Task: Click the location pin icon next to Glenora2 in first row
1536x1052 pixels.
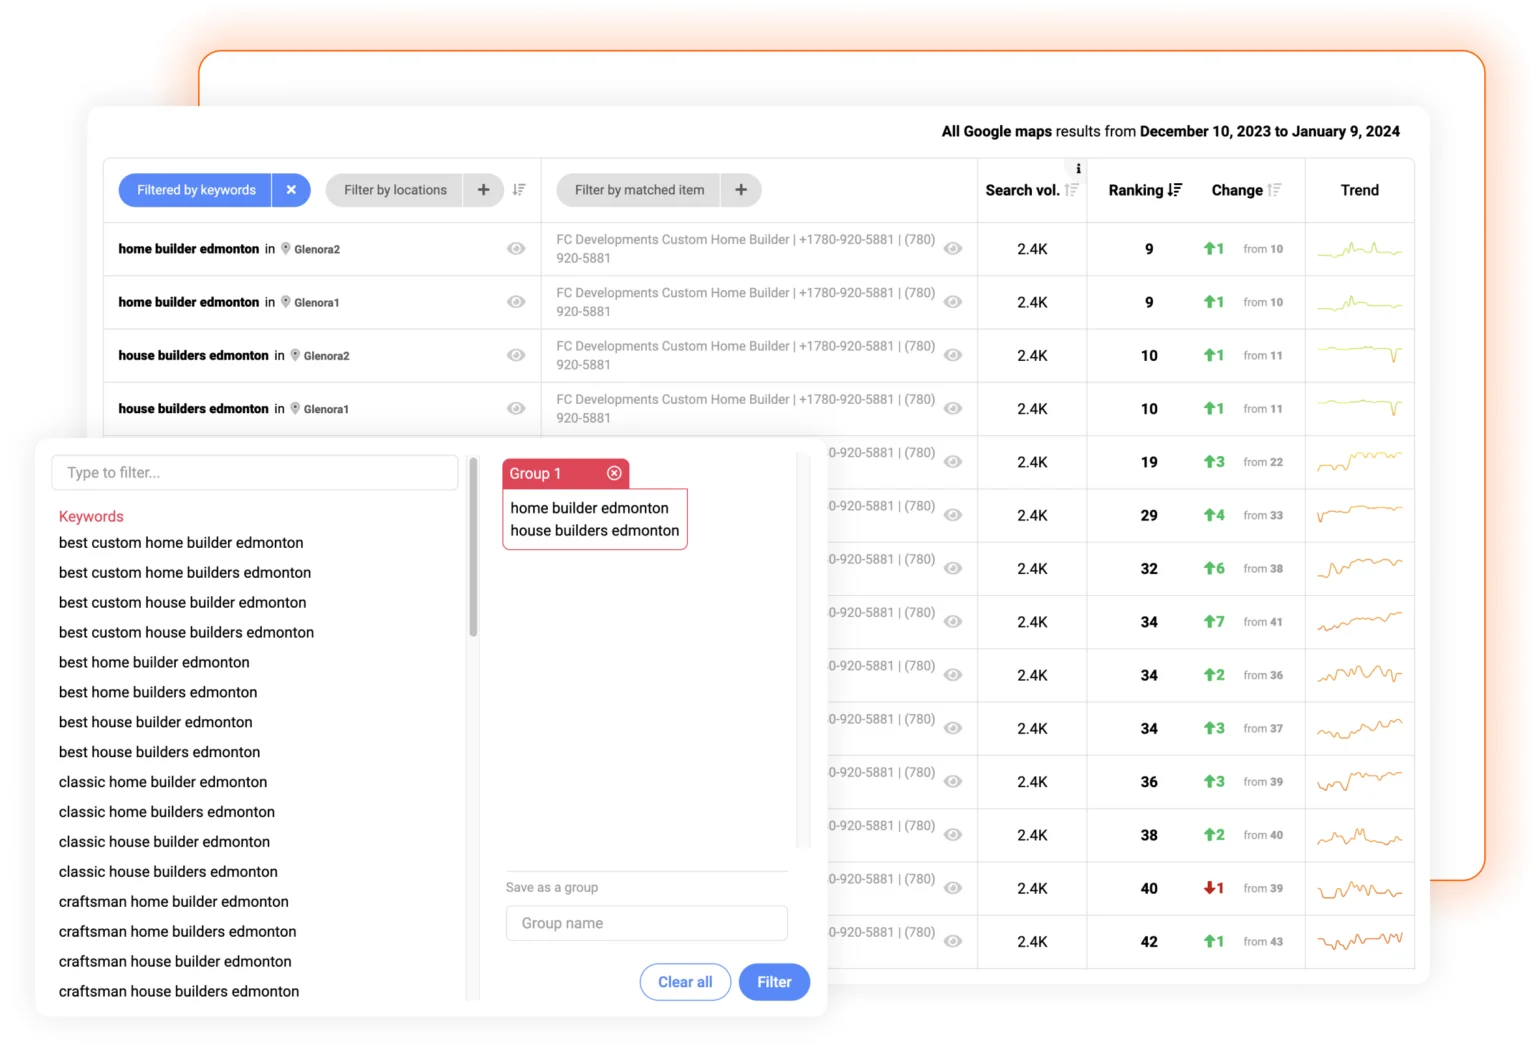Action: coord(286,249)
